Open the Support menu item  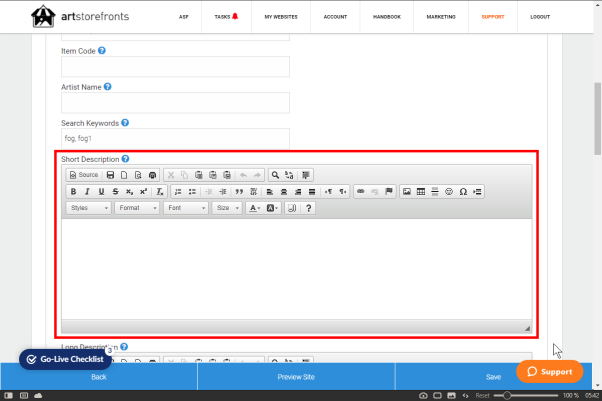click(x=493, y=17)
